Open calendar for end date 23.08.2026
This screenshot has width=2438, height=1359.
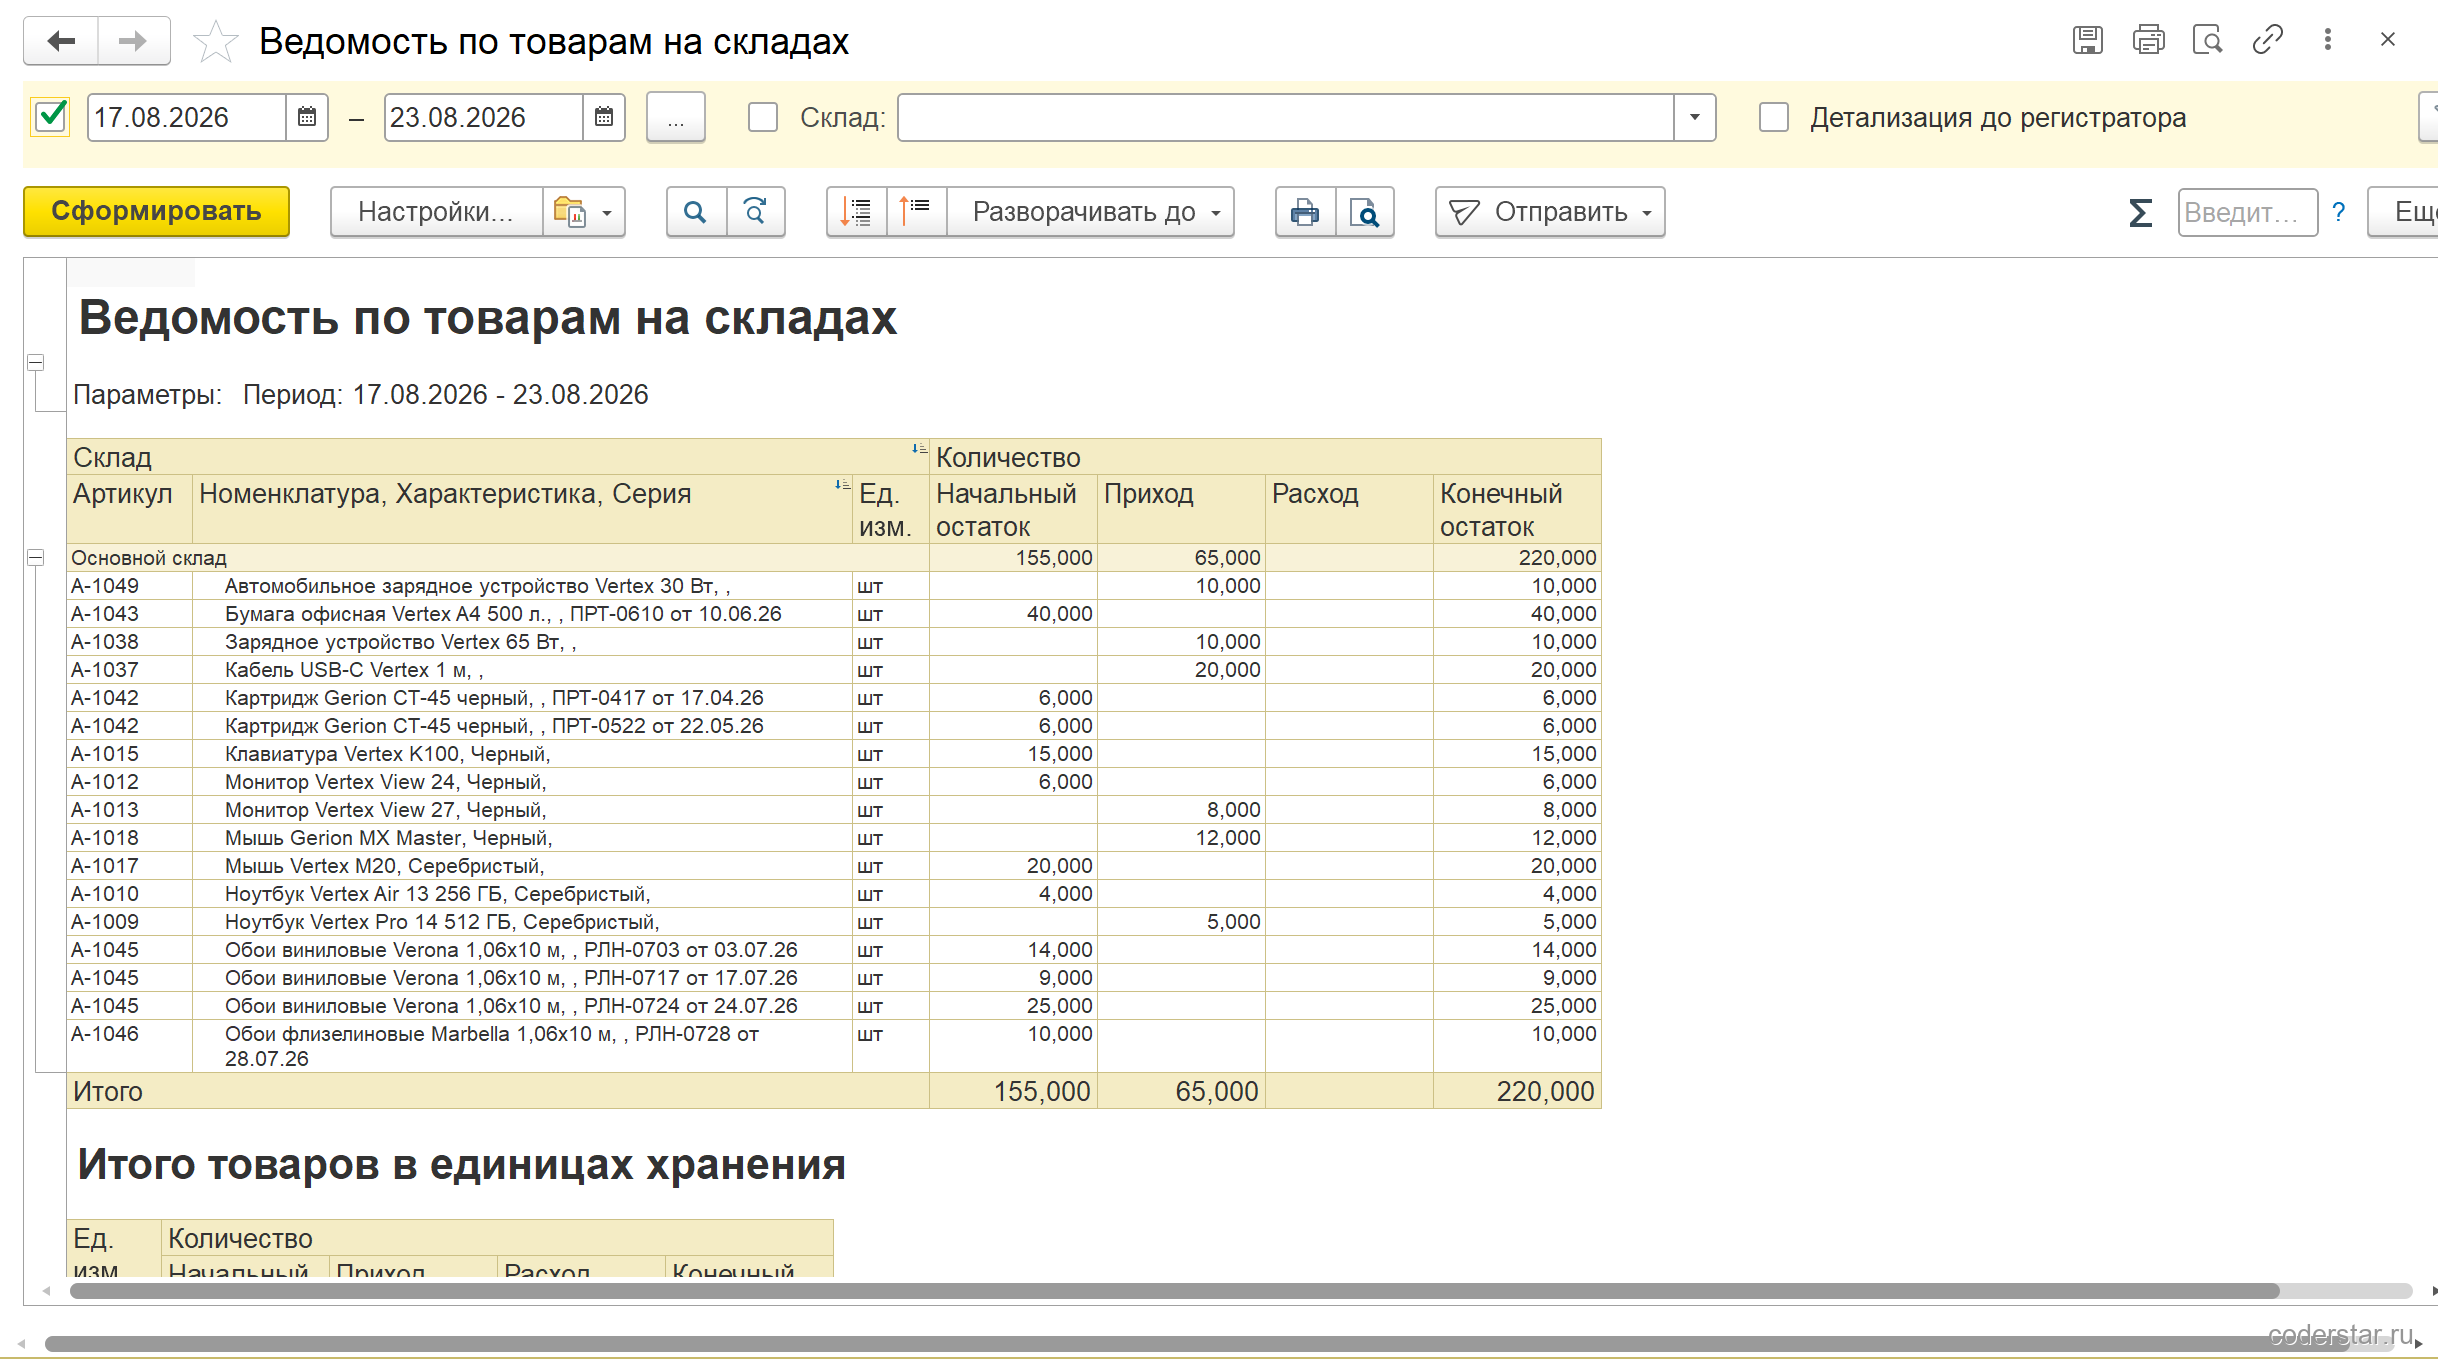tap(604, 118)
